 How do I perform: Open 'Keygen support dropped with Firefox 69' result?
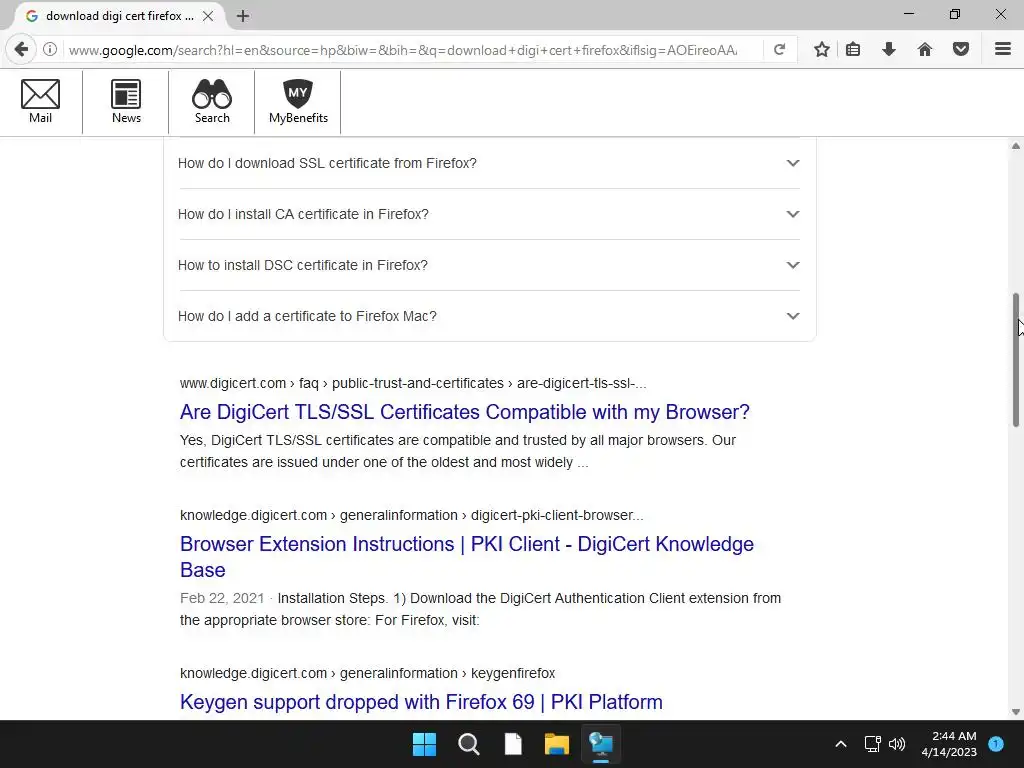[x=421, y=702]
